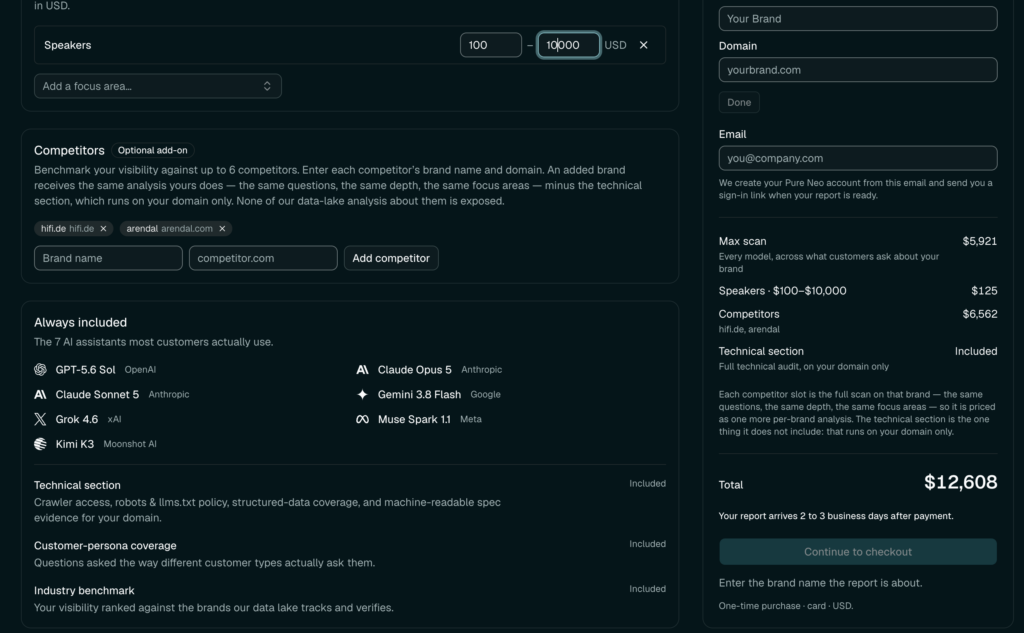The height and width of the screenshot is (633, 1024).
Task: Remove the hifi.de competitor chip
Action: point(103,229)
